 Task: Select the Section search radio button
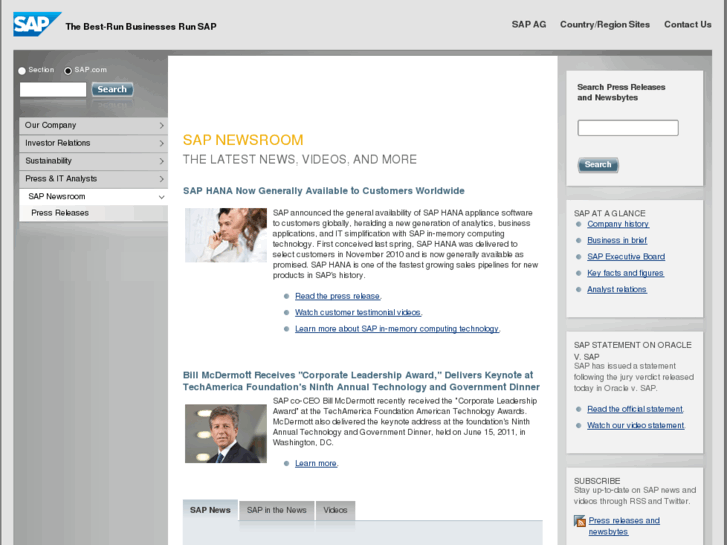22,71
